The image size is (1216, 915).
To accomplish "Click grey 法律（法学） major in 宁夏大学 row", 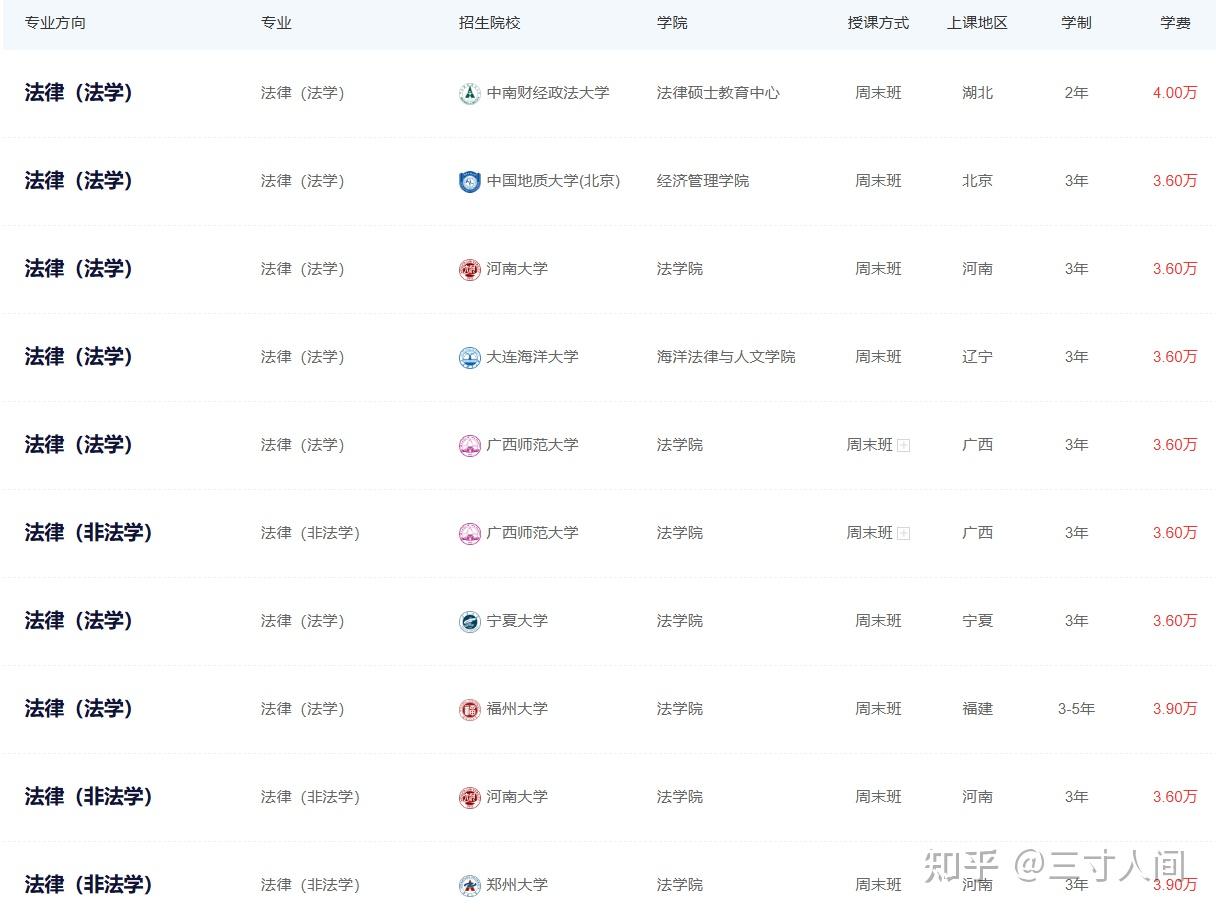I will pyautogui.click(x=302, y=621).
